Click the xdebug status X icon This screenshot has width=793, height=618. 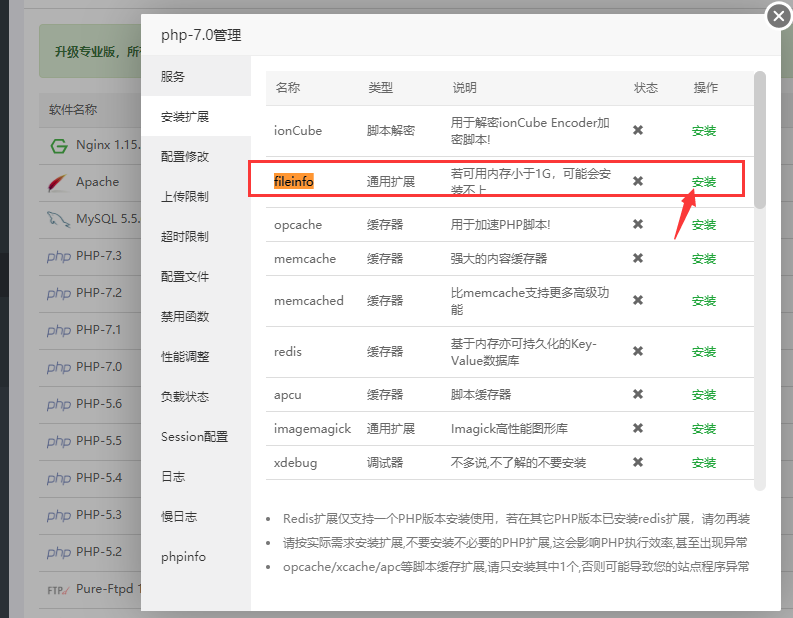point(637,463)
